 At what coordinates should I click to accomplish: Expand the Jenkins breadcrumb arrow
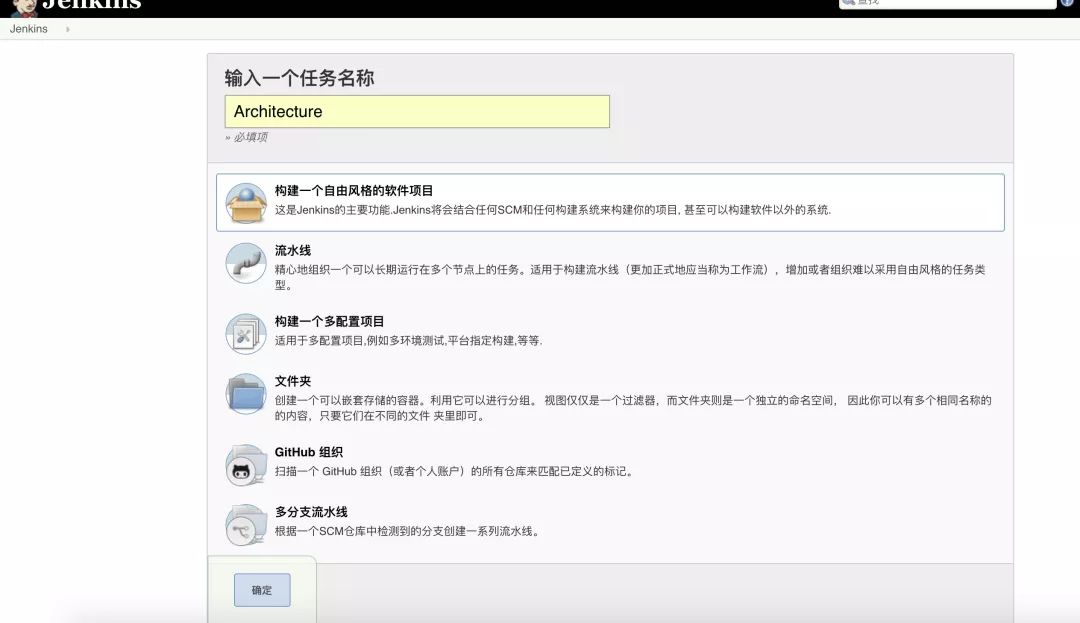pyautogui.click(x=68, y=29)
